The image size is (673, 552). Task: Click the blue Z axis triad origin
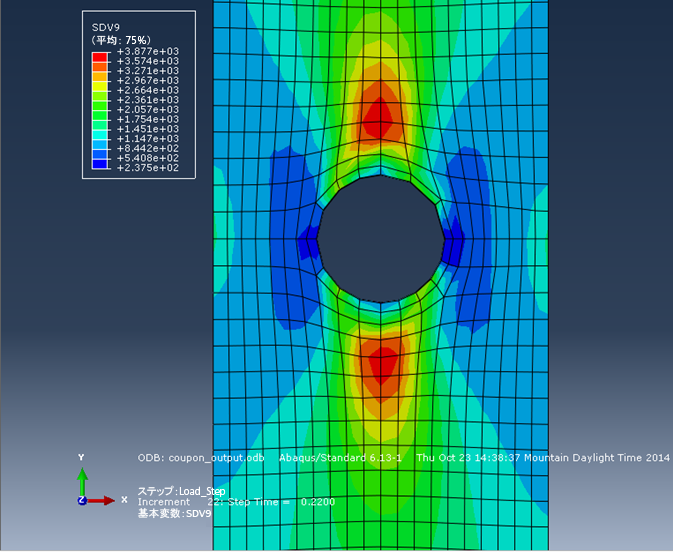[82, 500]
